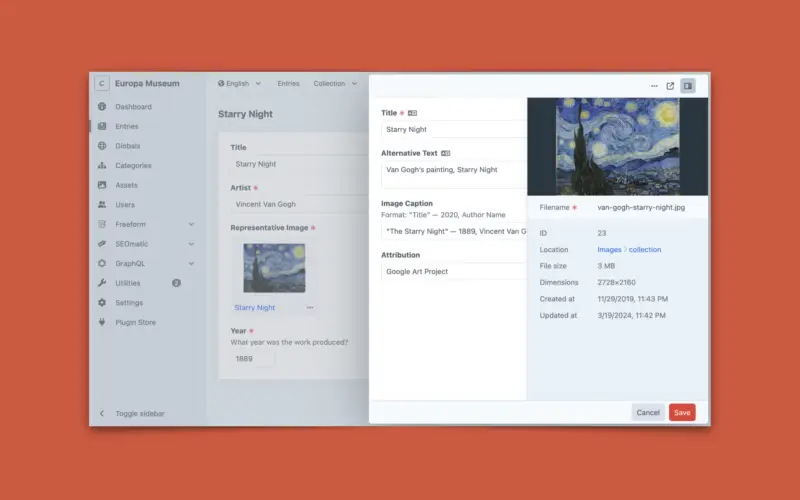Open asset in new window icon
The height and width of the screenshot is (500, 800).
coord(670,86)
